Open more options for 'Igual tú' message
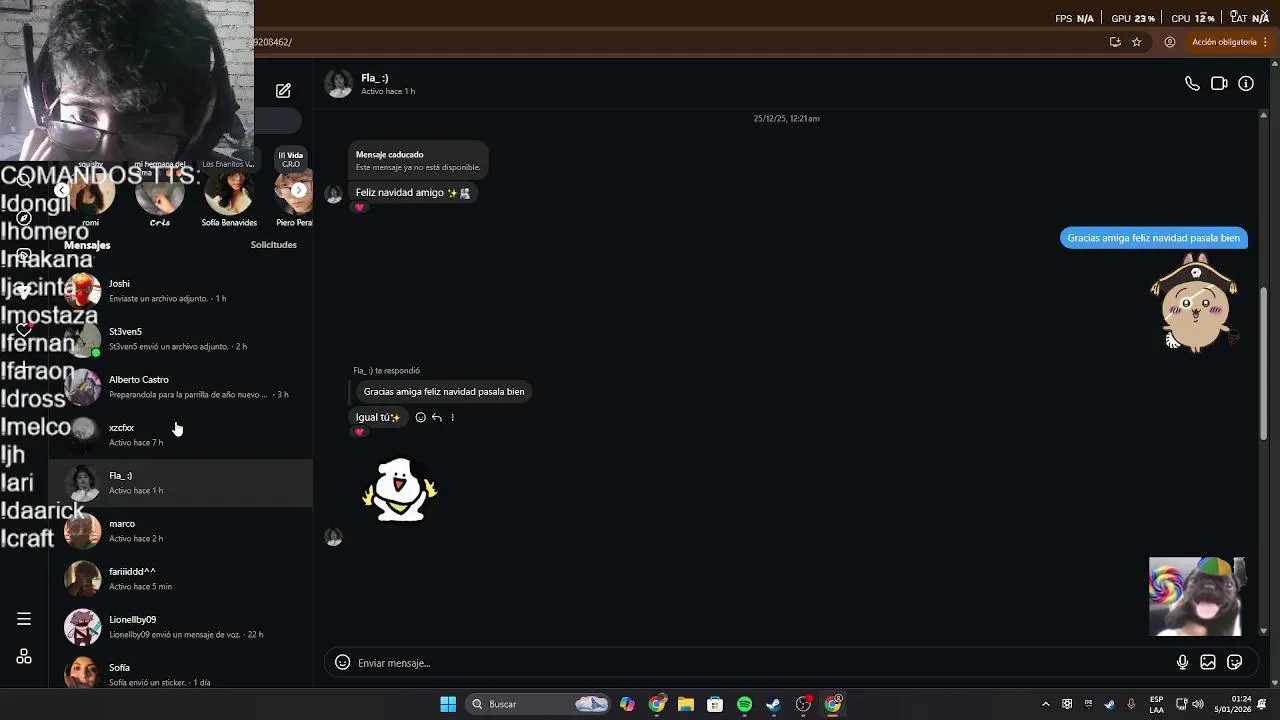Screen dimensions: 1280x720 click(x=452, y=417)
